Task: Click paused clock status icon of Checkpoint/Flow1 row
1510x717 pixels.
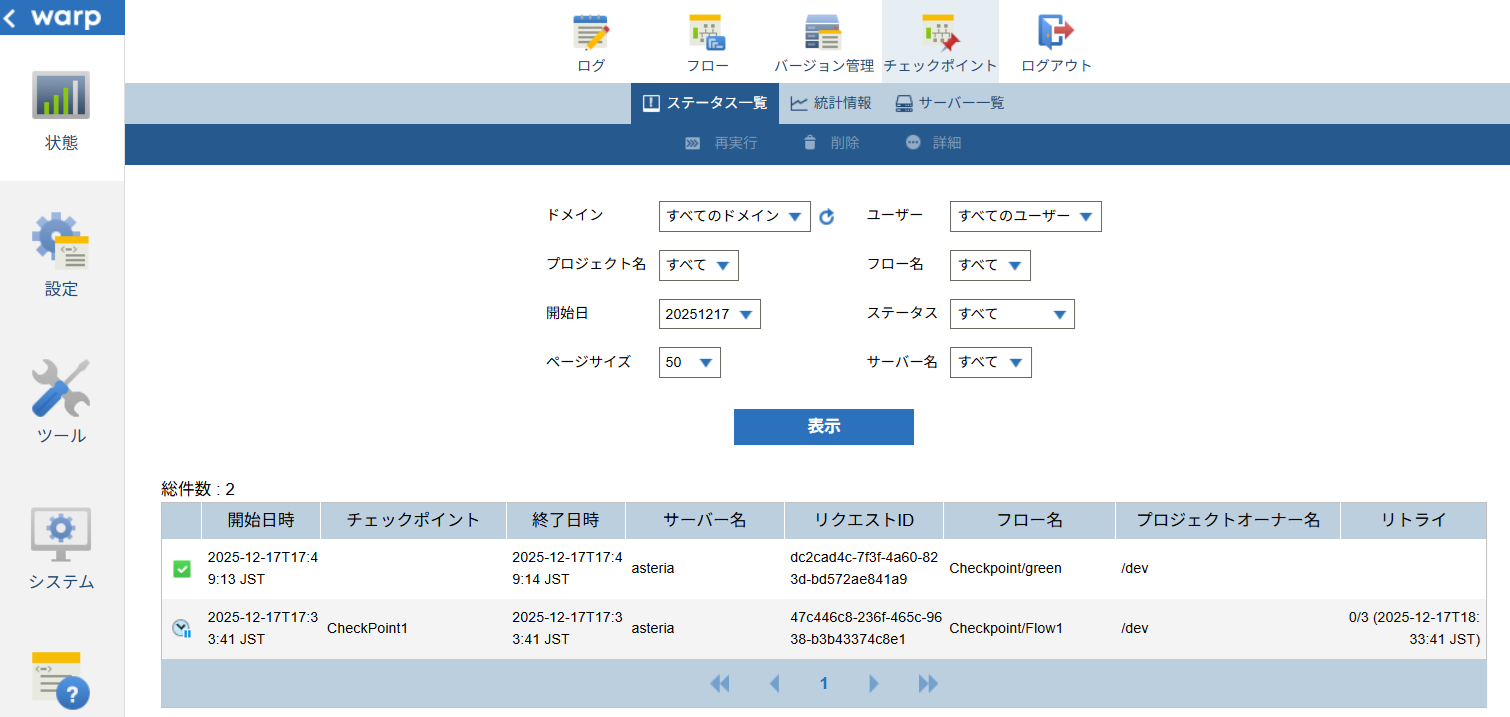Action: tap(181, 629)
